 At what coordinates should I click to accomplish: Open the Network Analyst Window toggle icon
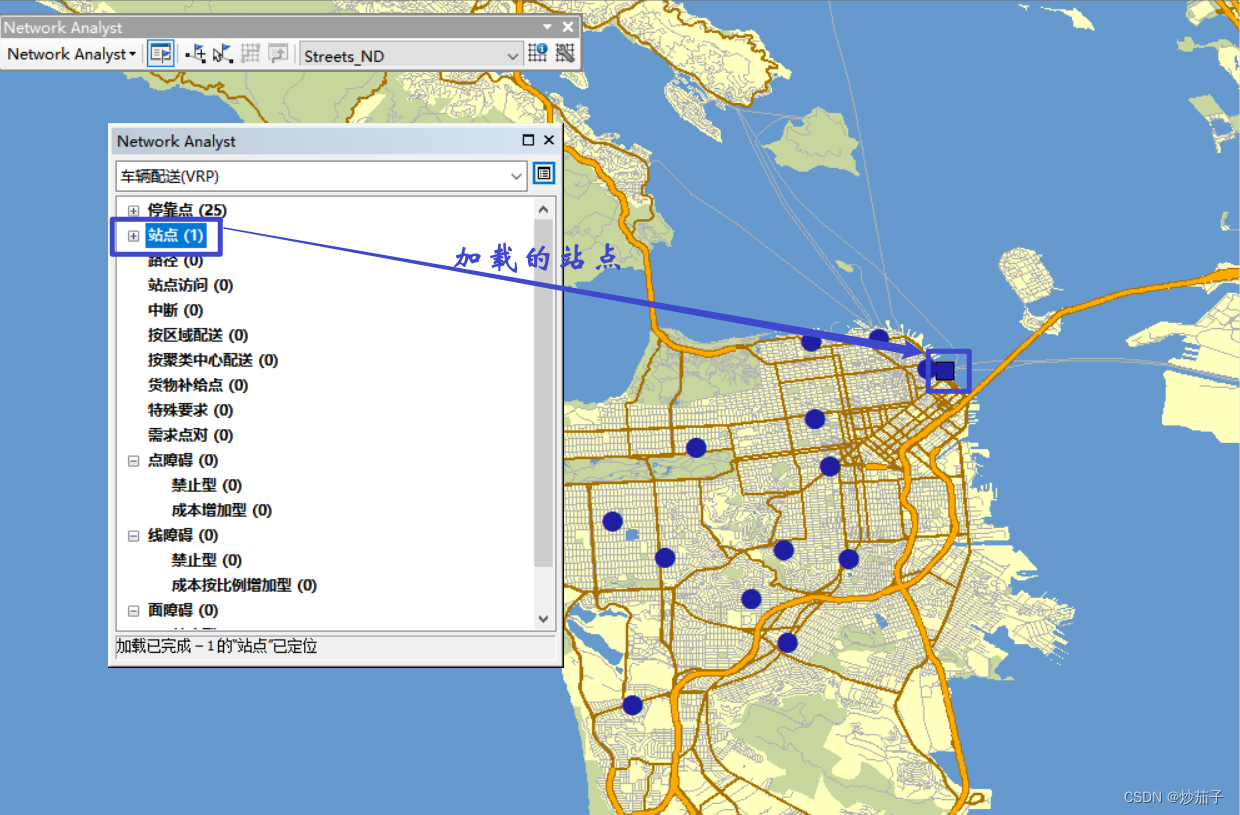[160, 53]
